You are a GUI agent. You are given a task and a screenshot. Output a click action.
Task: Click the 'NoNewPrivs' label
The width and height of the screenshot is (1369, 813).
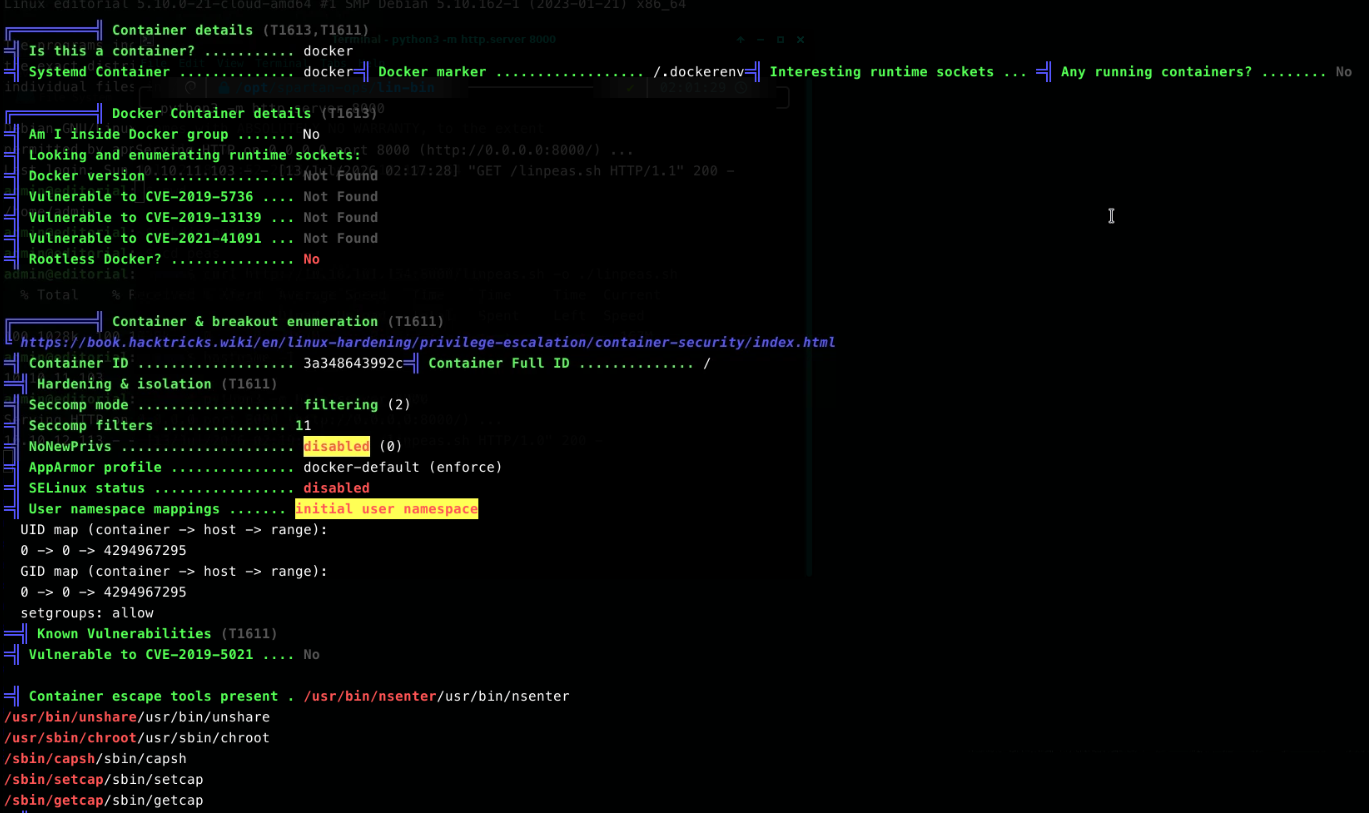(70, 446)
